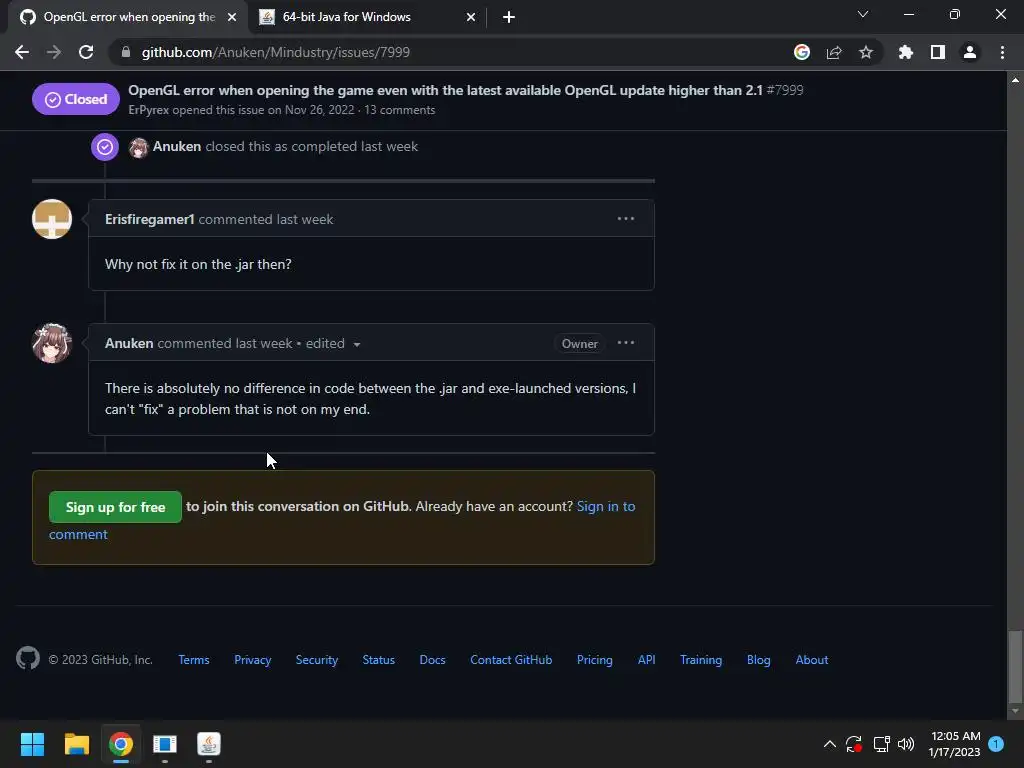
Task: Click the Owner badge
Action: [579, 344]
